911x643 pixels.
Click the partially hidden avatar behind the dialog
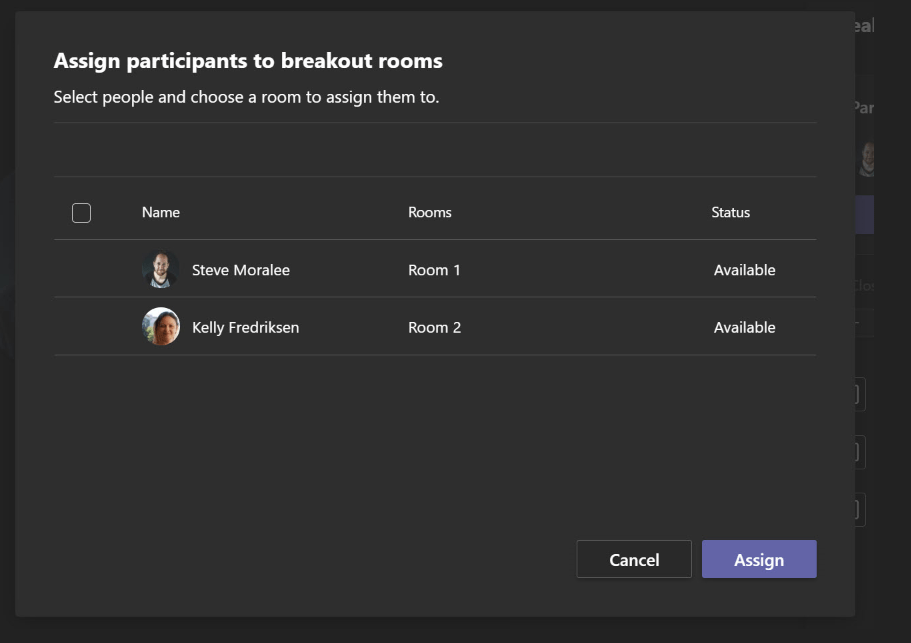coord(866,158)
